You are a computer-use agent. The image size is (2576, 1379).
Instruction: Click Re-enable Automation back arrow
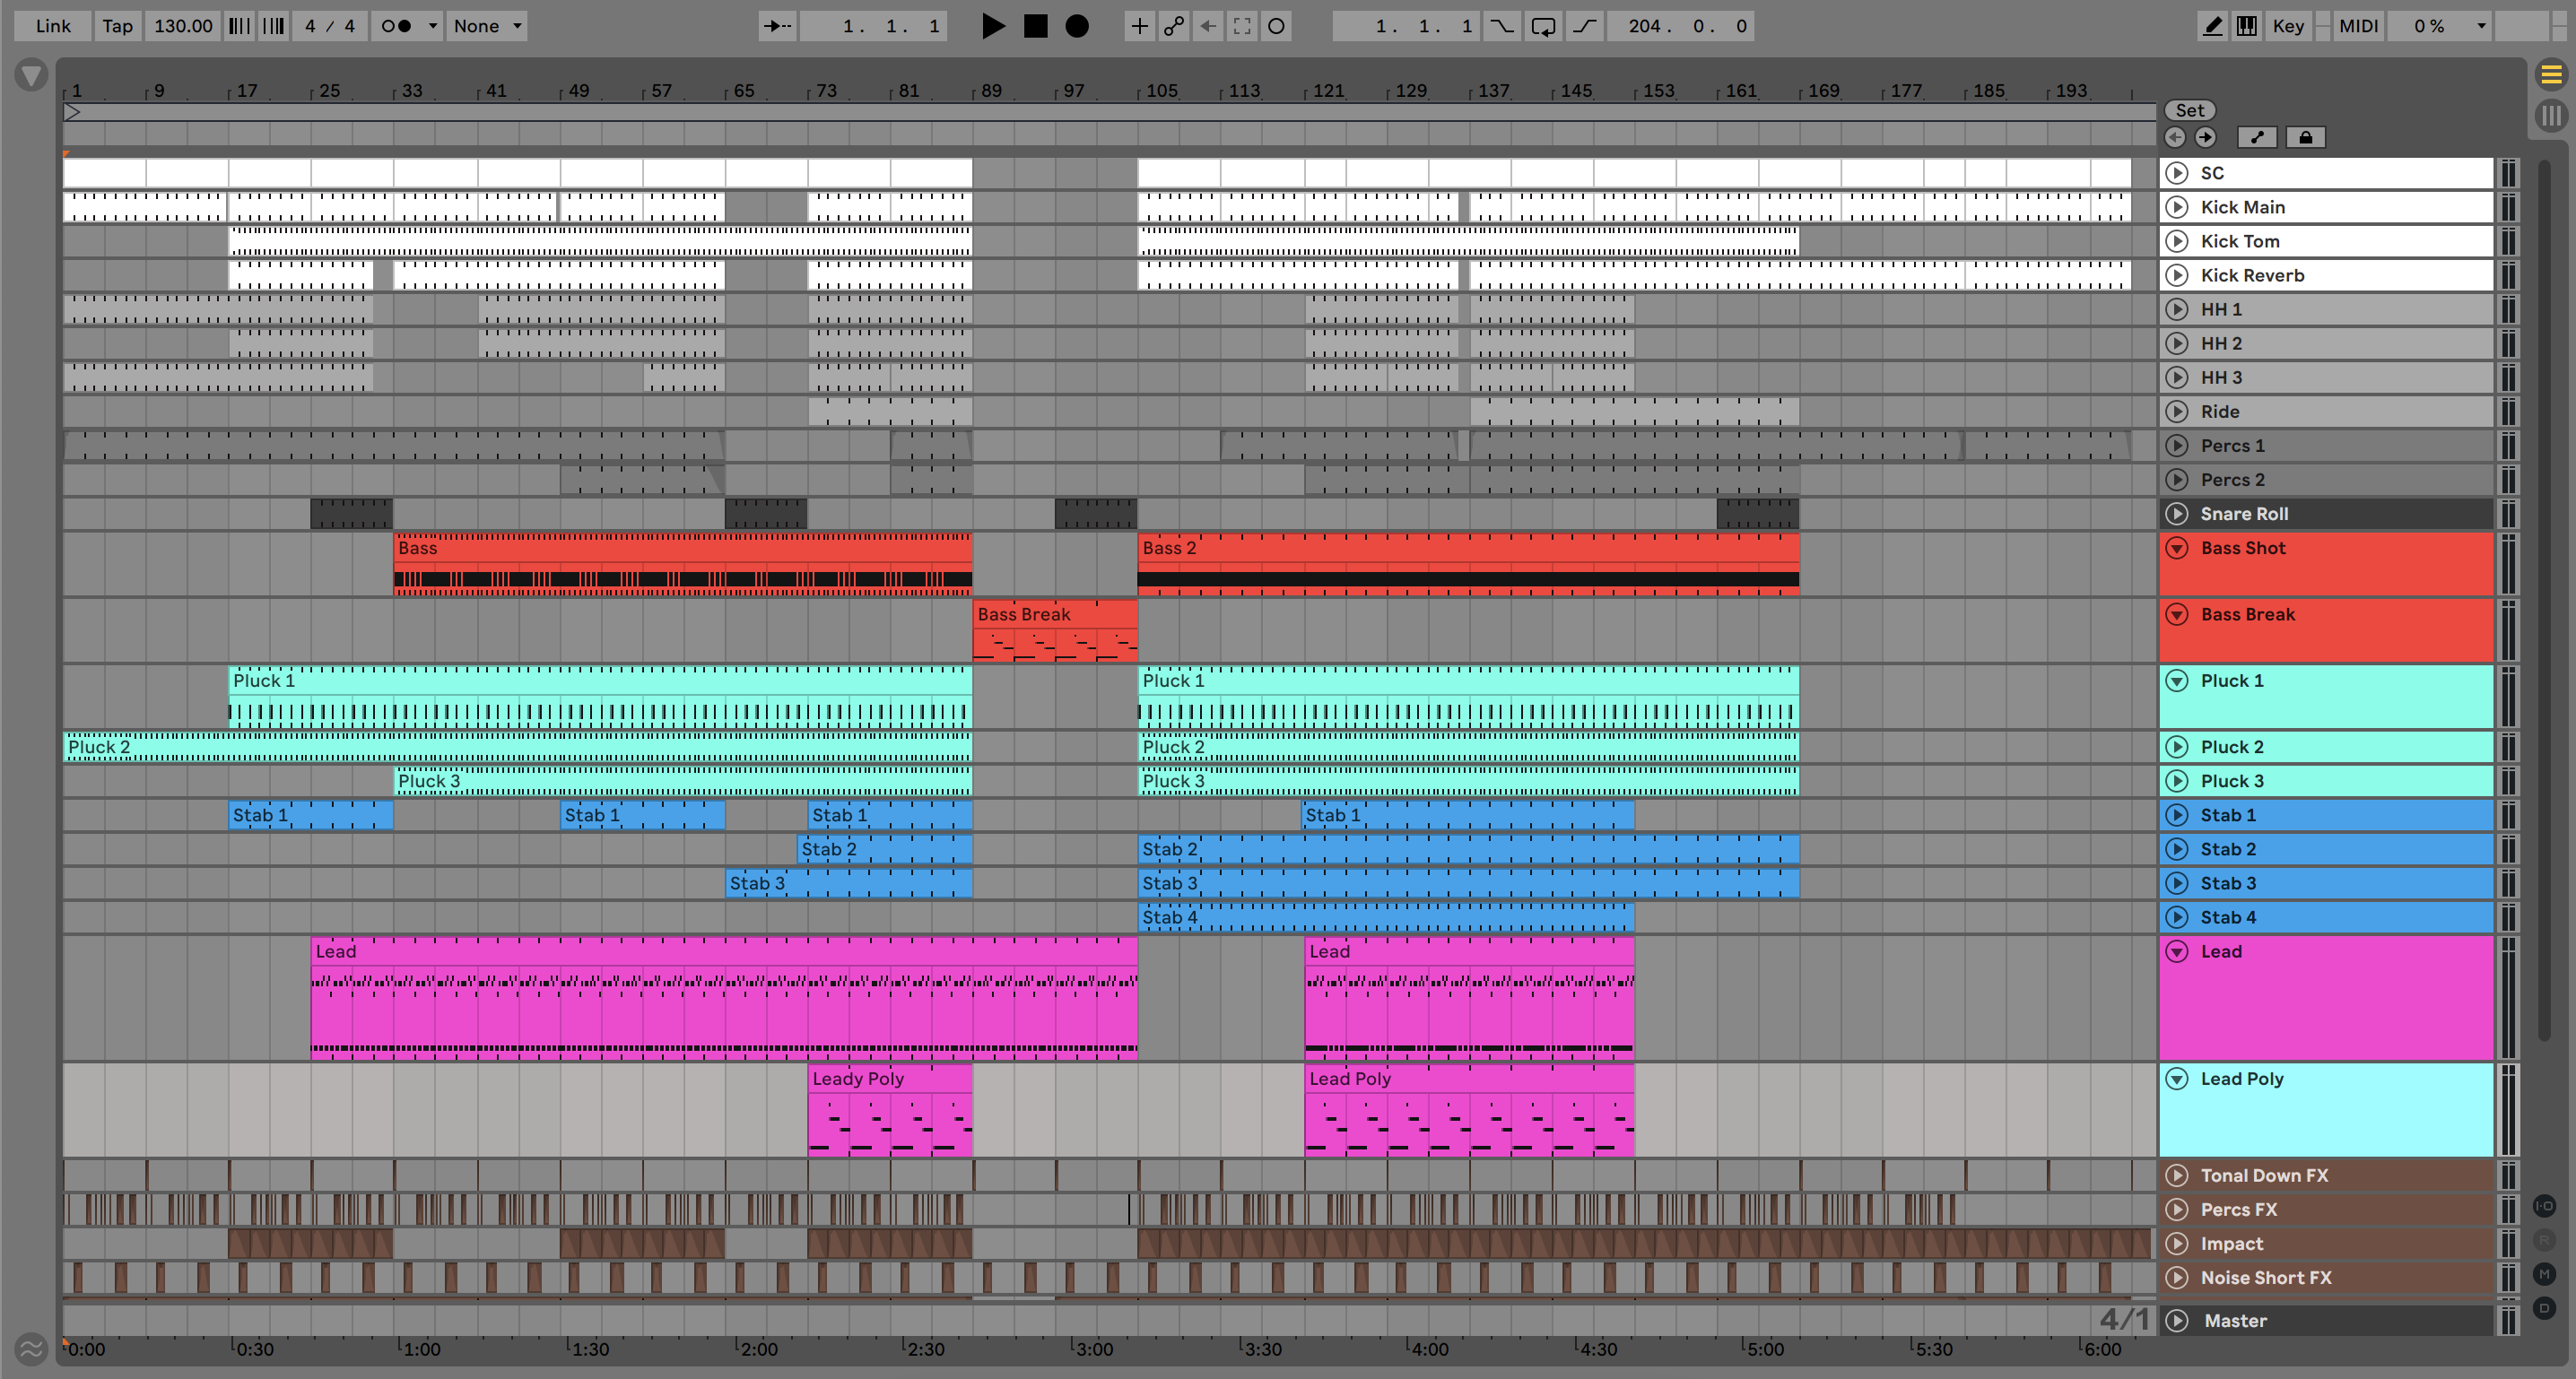click(1208, 26)
